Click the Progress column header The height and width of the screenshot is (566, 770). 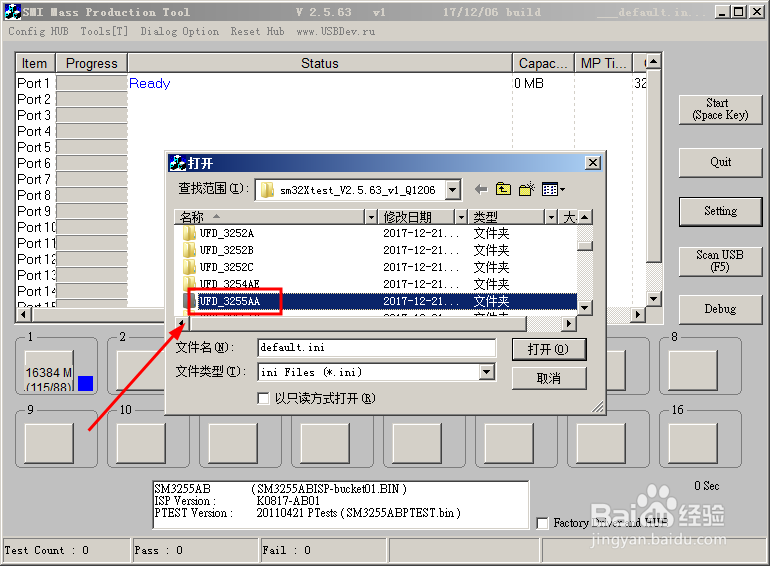pyautogui.click(x=91, y=63)
